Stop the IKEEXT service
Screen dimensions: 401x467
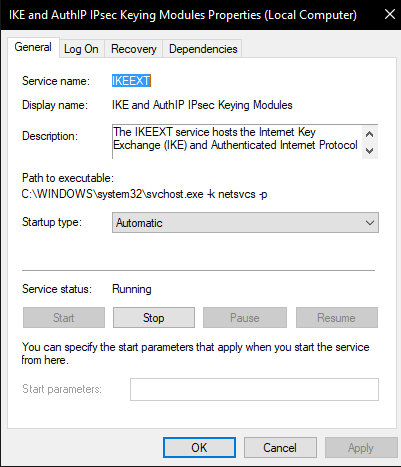tap(154, 318)
